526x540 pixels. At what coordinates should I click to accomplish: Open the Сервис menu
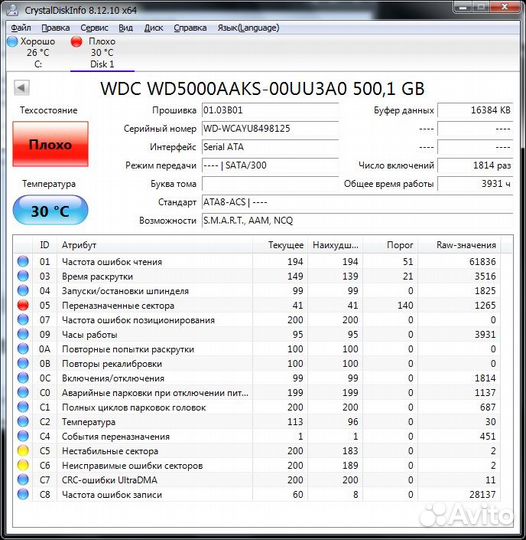94,28
